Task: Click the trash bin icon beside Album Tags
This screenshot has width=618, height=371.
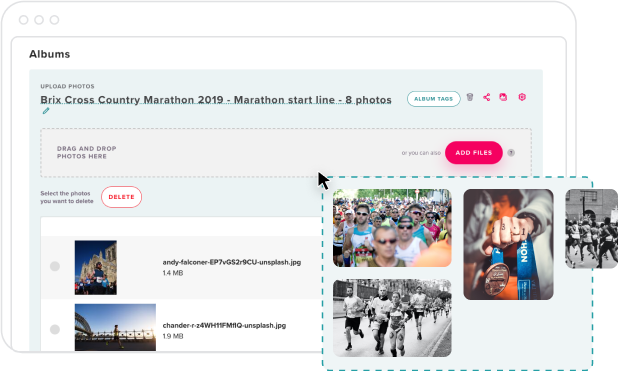Action: coord(469,97)
